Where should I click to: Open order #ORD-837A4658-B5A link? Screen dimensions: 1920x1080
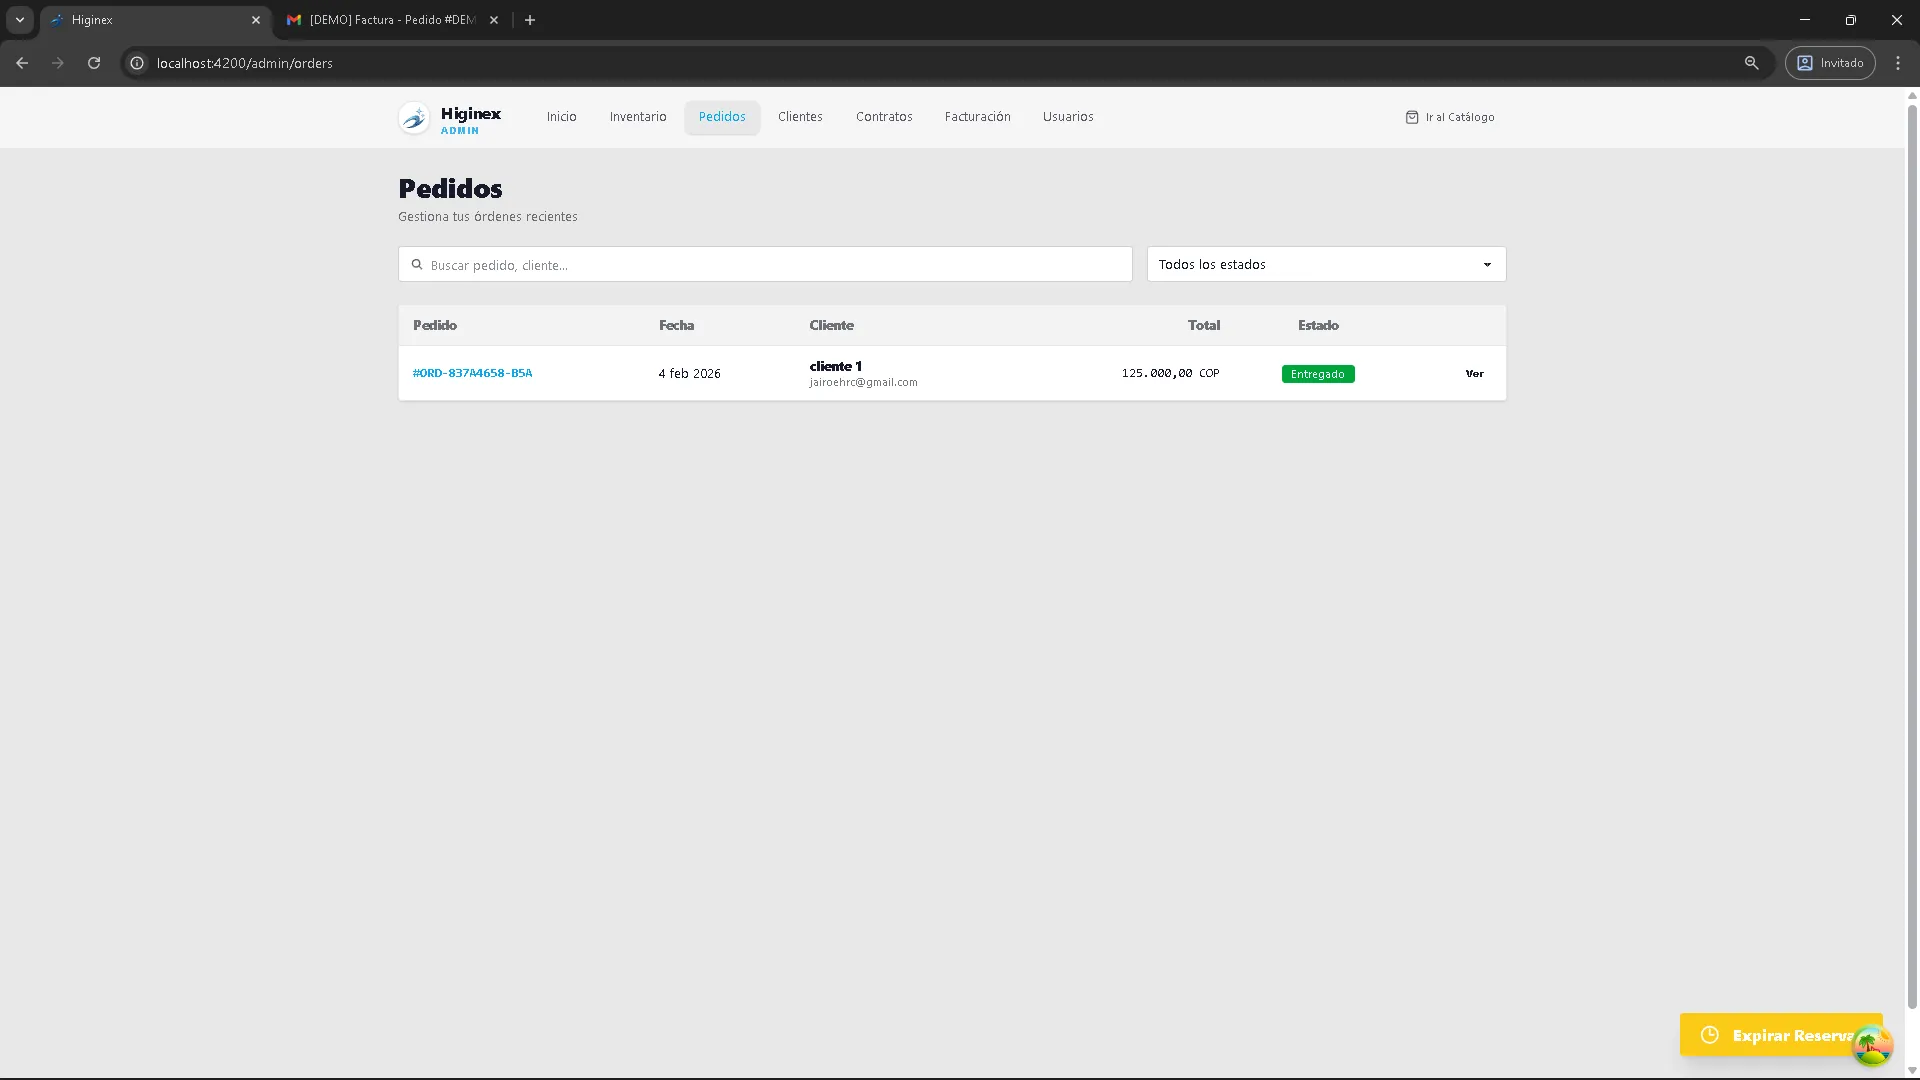[472, 373]
